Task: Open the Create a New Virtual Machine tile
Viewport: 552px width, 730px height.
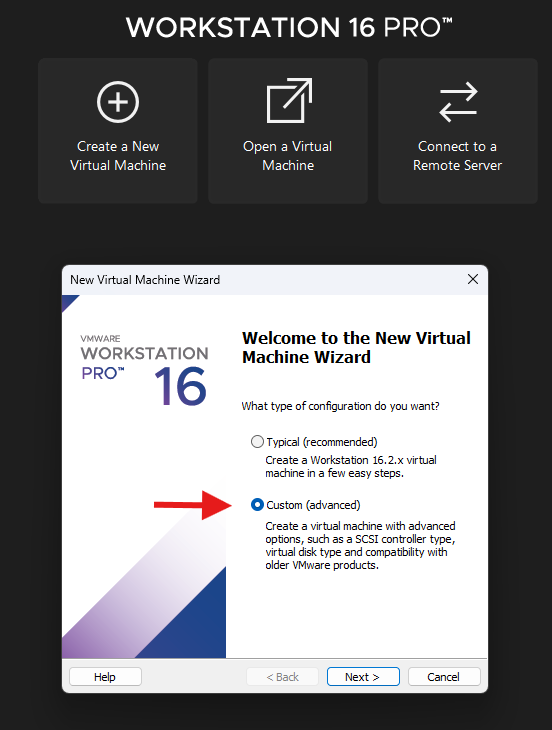Action: click(118, 131)
